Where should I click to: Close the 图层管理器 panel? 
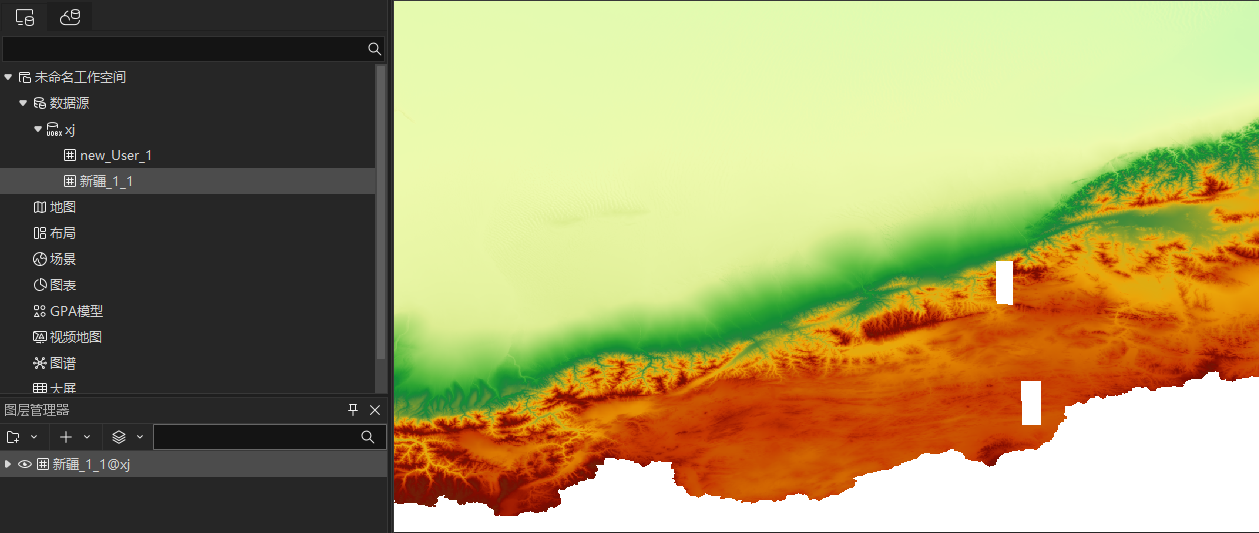[x=375, y=410]
